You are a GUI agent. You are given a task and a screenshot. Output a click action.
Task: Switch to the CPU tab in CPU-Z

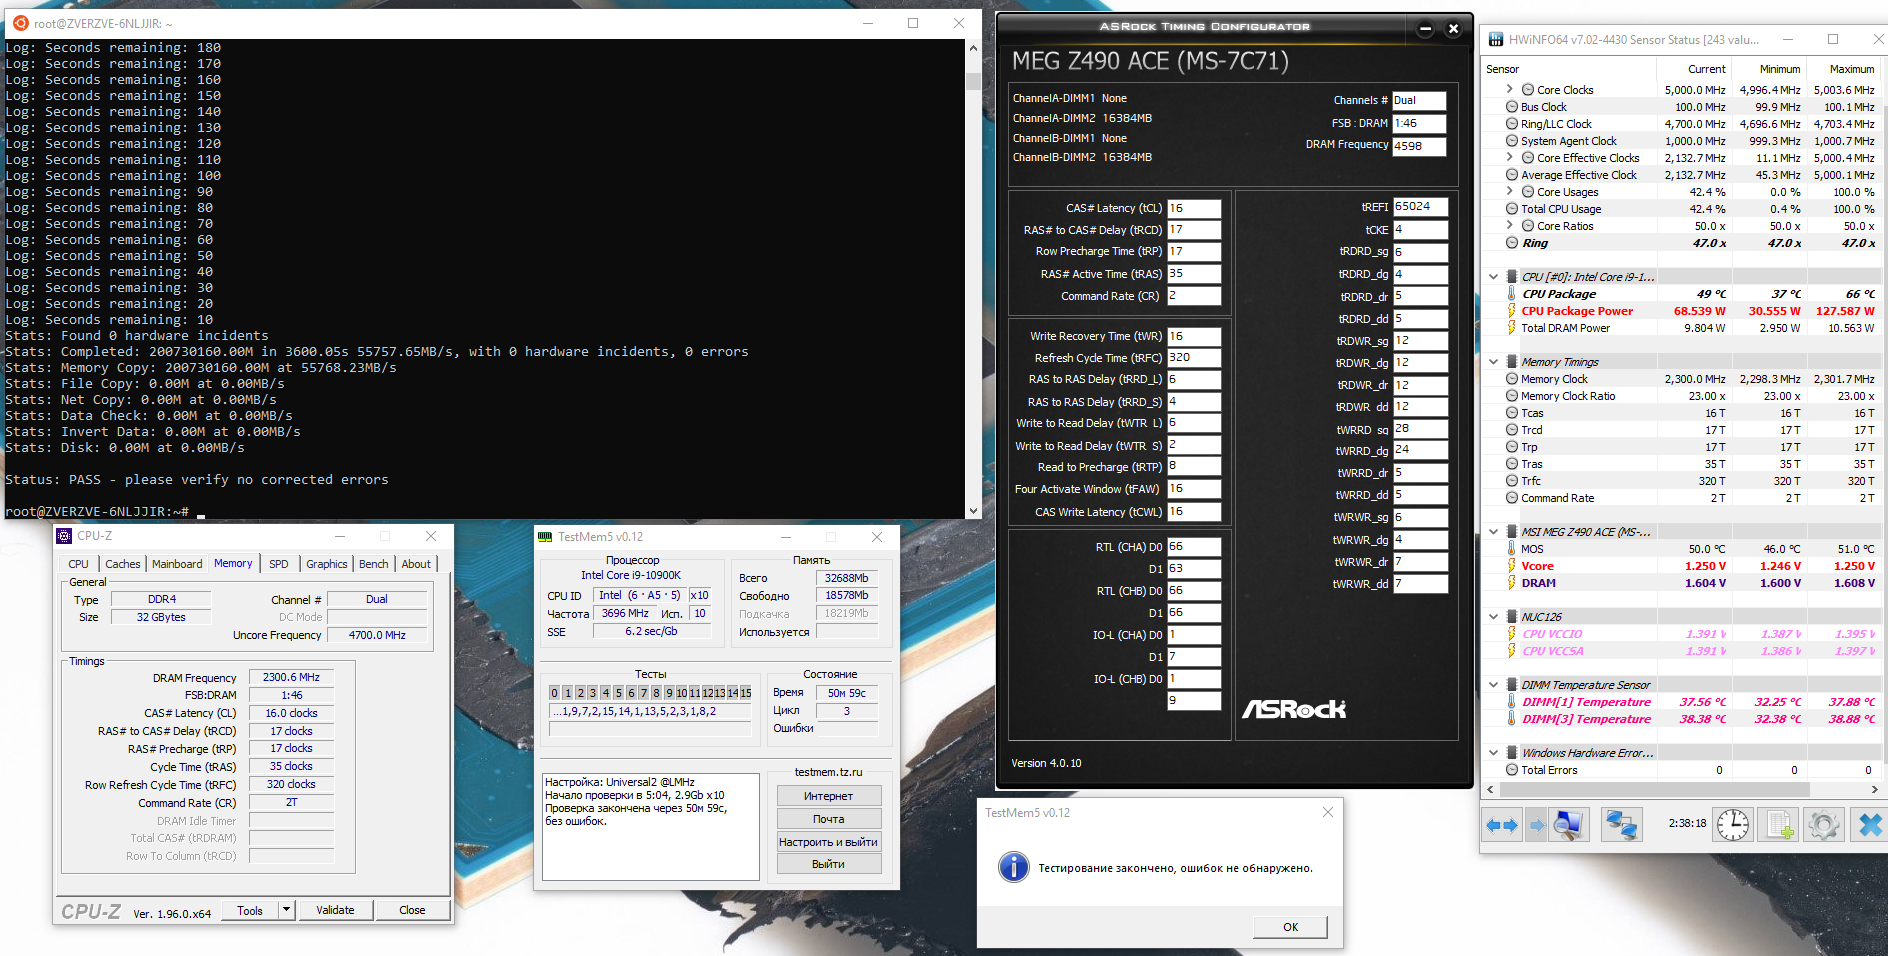[78, 564]
